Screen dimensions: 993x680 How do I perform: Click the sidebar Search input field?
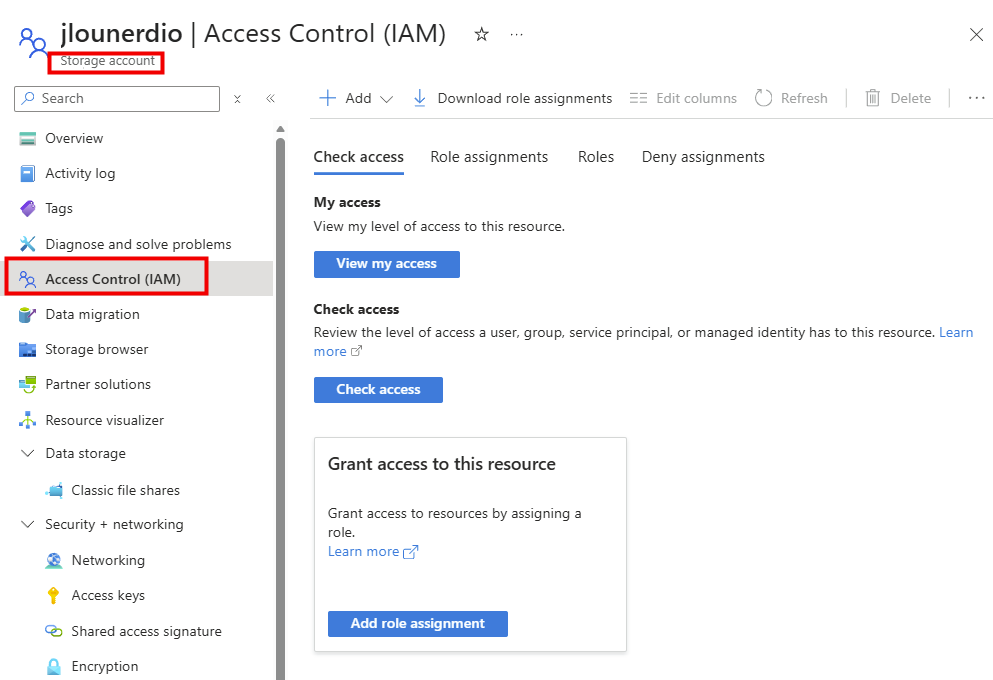coord(117,99)
